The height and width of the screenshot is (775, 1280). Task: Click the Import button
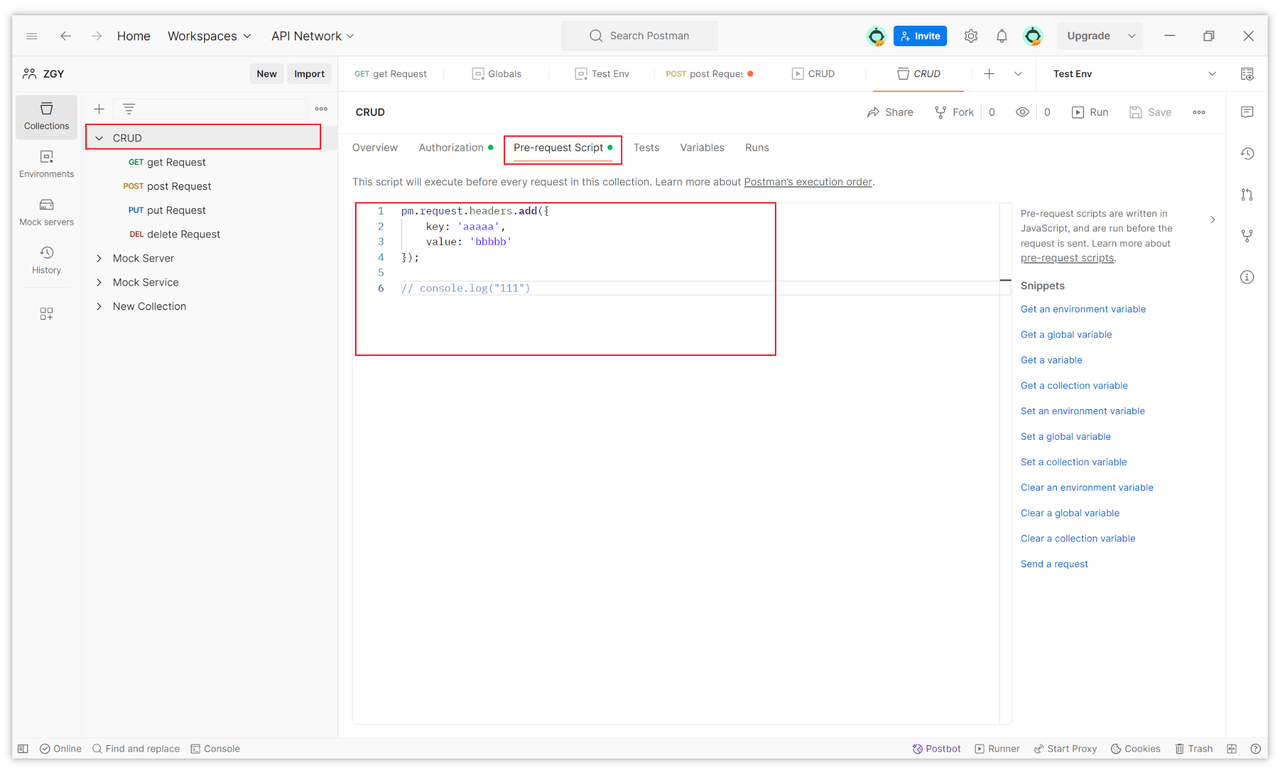point(309,74)
